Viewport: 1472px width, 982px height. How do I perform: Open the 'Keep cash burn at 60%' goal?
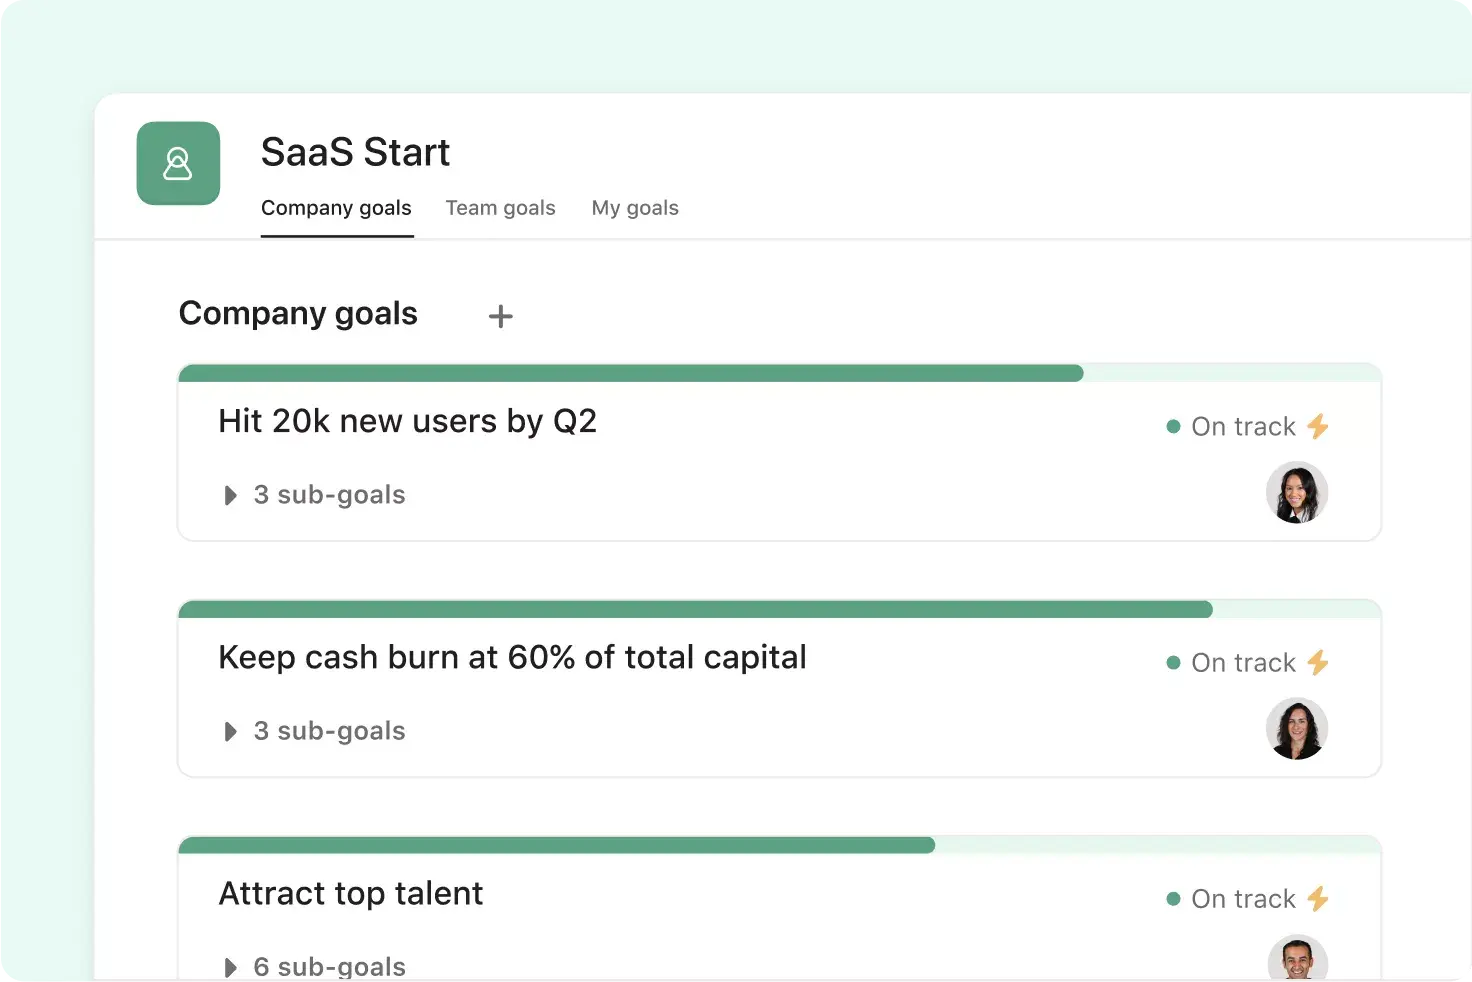pyautogui.click(x=512, y=657)
